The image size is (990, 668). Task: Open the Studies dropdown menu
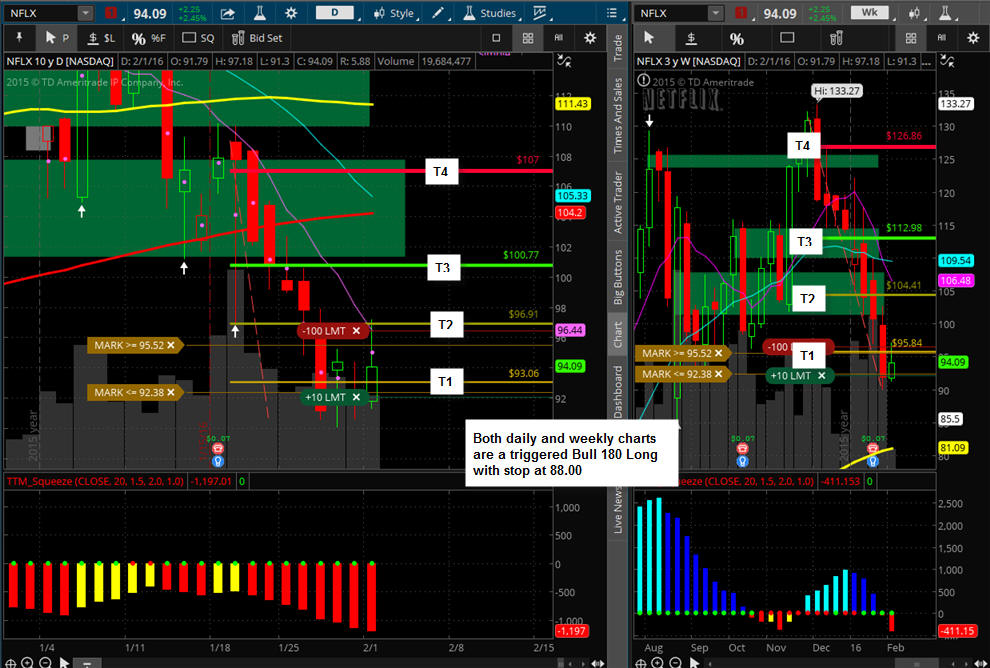pyautogui.click(x=490, y=13)
